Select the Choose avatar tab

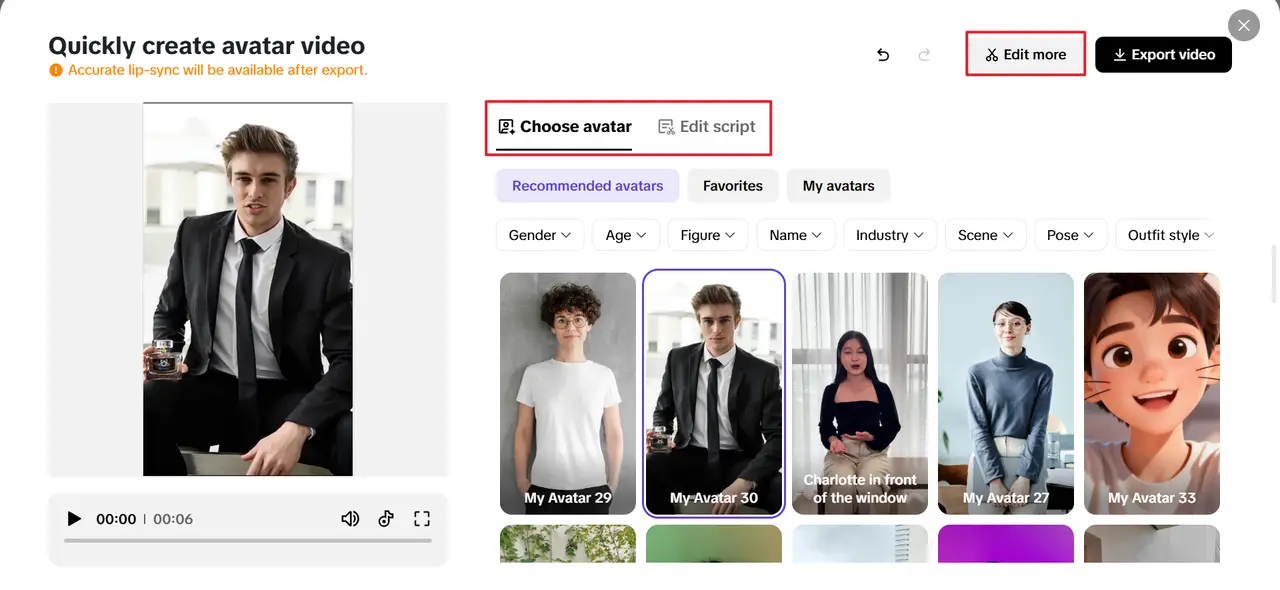tap(564, 127)
